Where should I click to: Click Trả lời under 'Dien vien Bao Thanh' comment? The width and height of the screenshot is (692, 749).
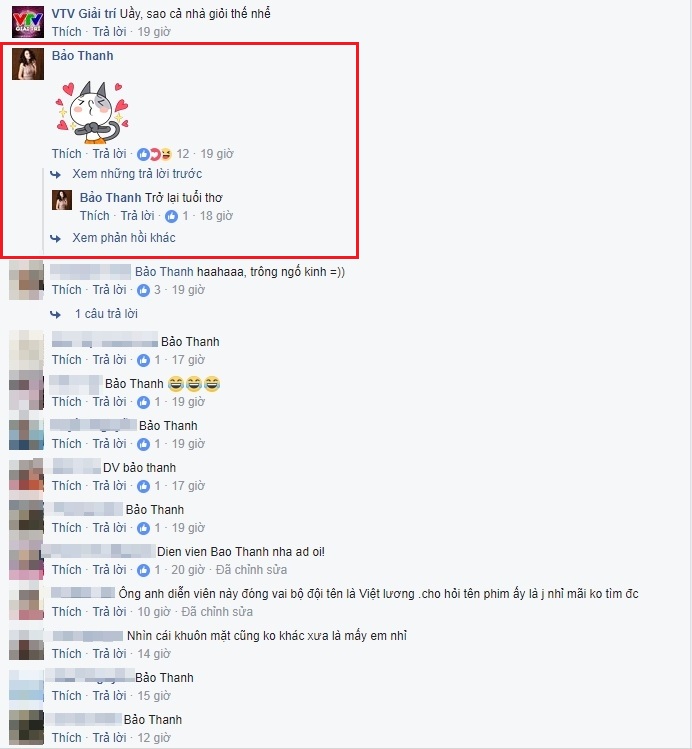click(x=109, y=569)
